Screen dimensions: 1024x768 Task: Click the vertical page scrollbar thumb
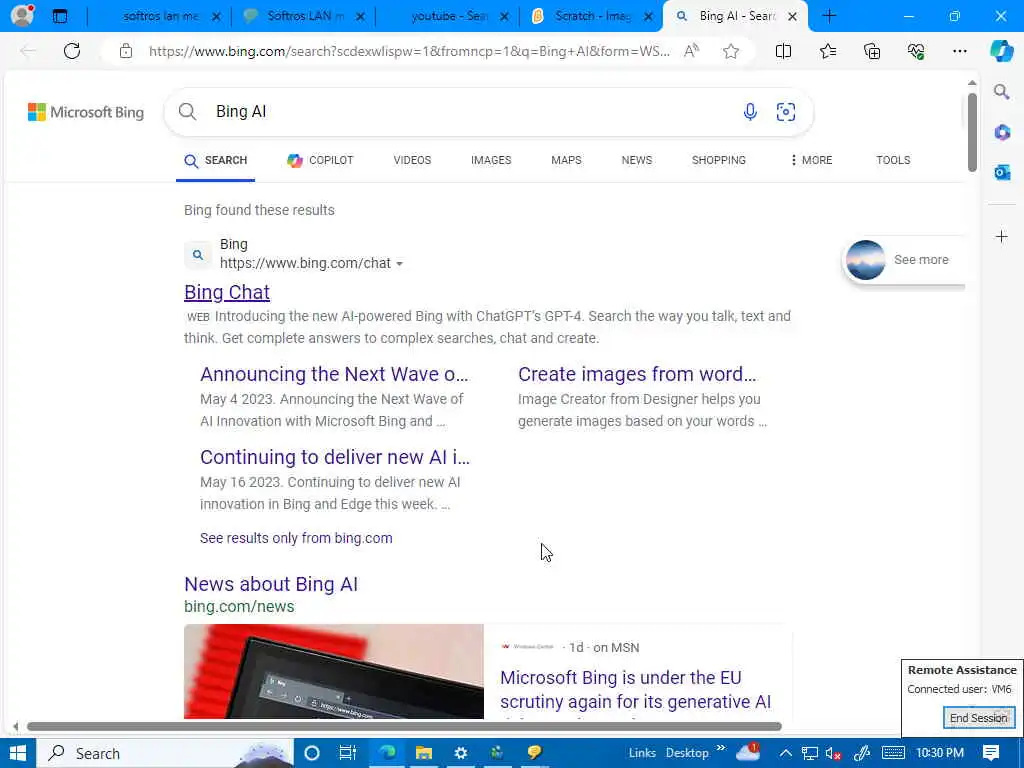point(972,133)
